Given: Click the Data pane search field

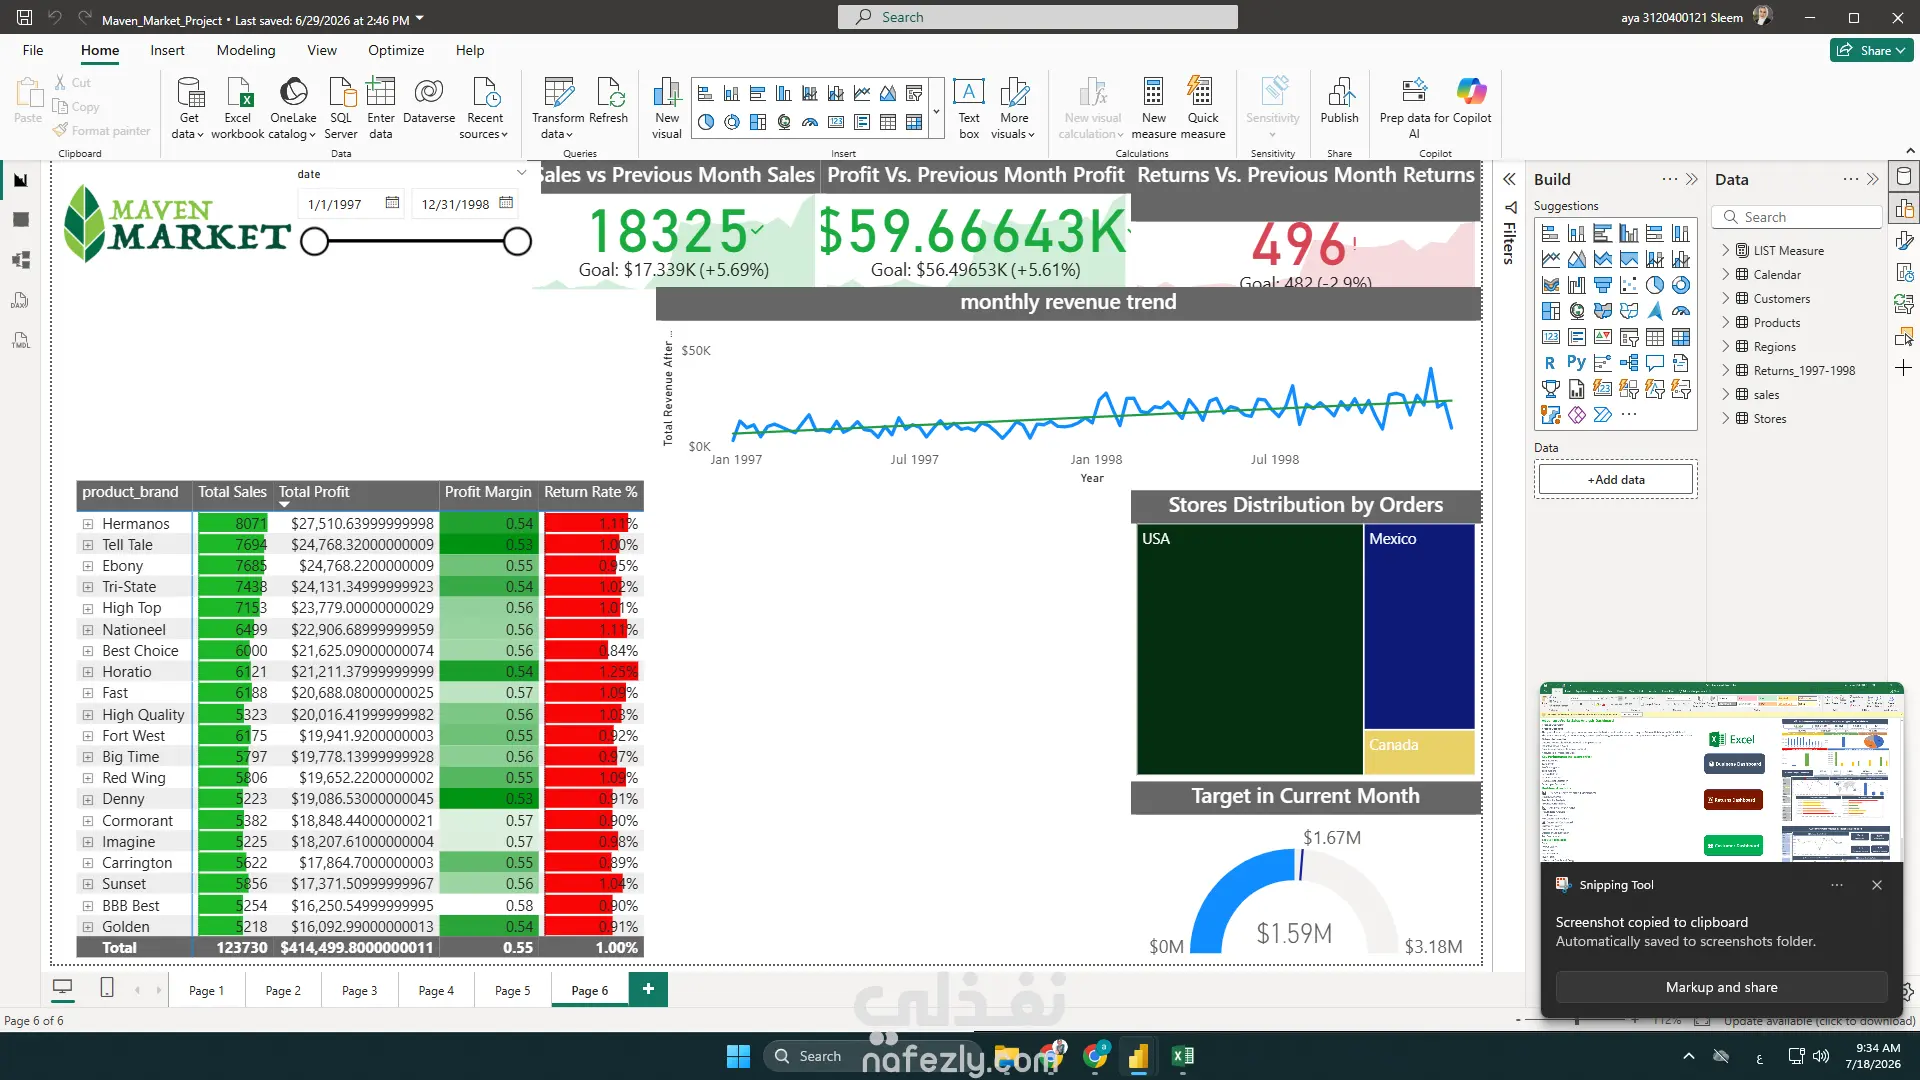Looking at the screenshot, I should 1799,217.
